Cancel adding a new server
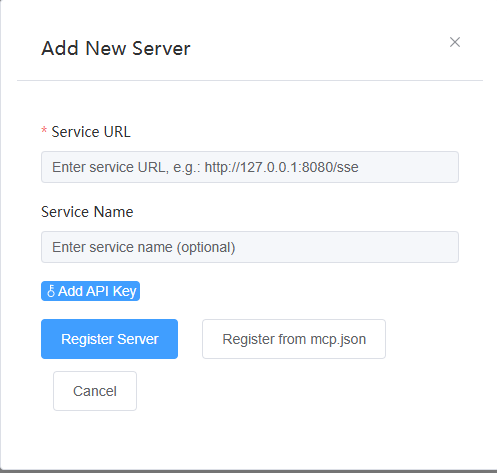 (x=95, y=391)
